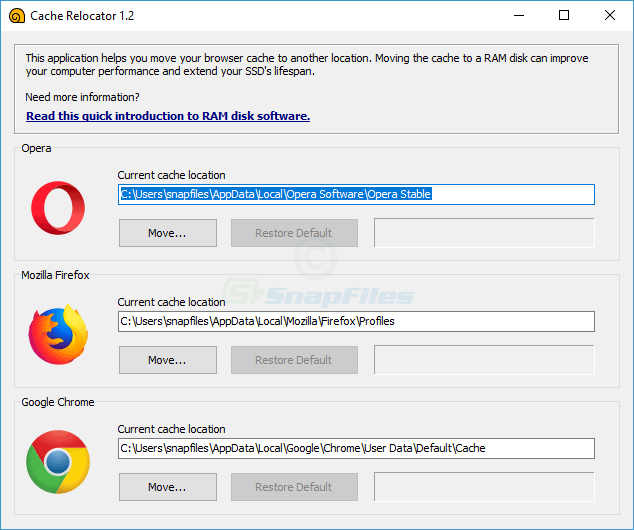The height and width of the screenshot is (530, 634).
Task: Click the Chrome status box beside Restore Default
Action: (x=484, y=487)
